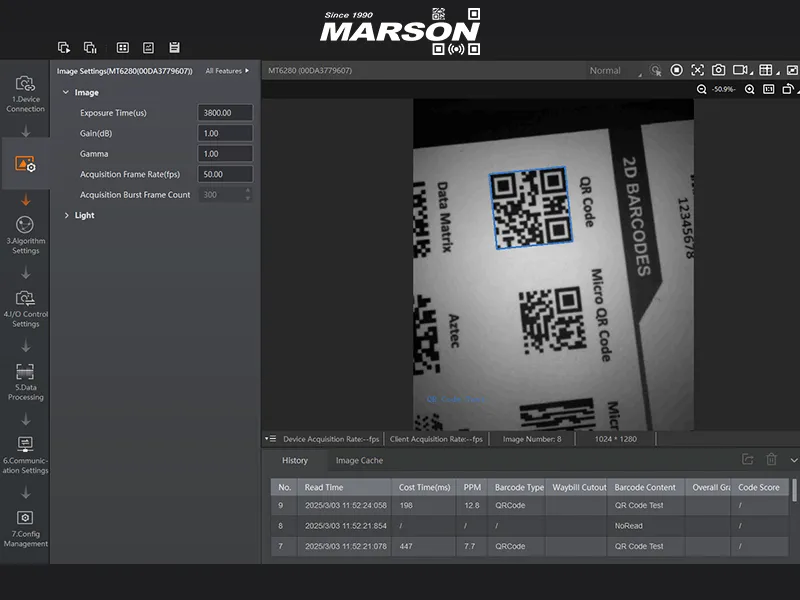The image size is (800, 600).
Task: Click the cost time value 447
Action: [x=406, y=546]
